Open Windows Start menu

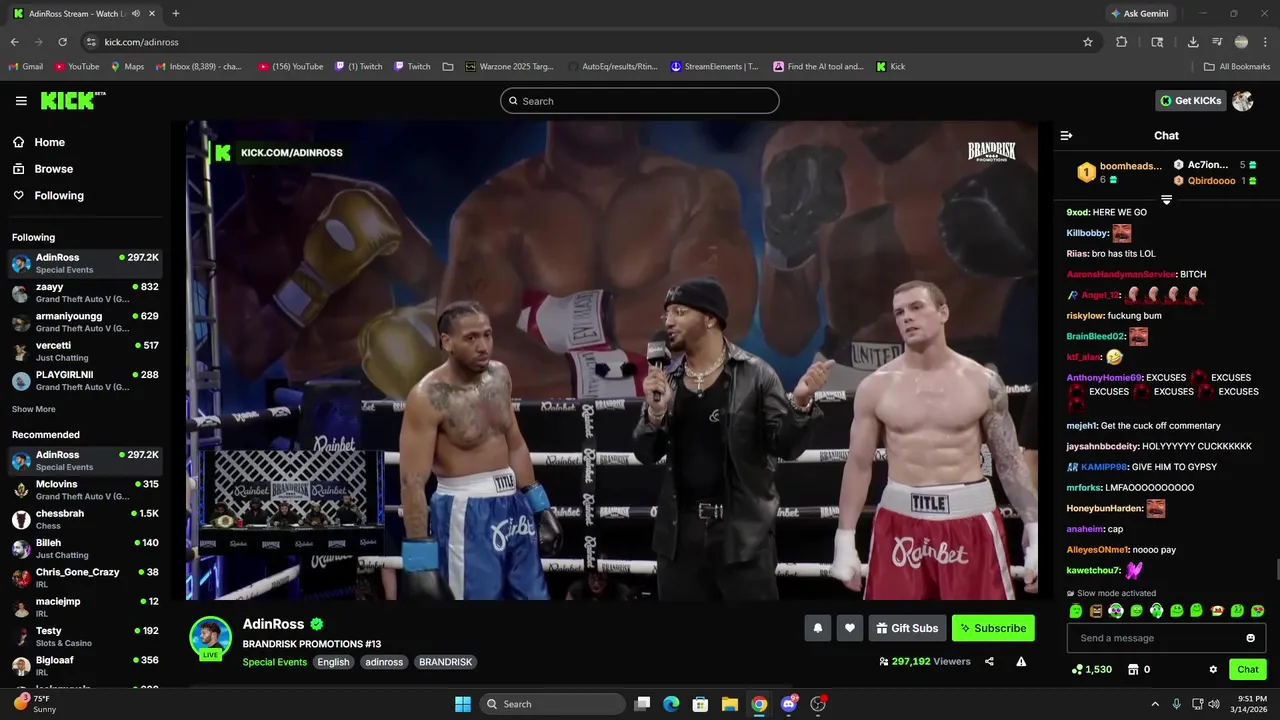(463, 704)
